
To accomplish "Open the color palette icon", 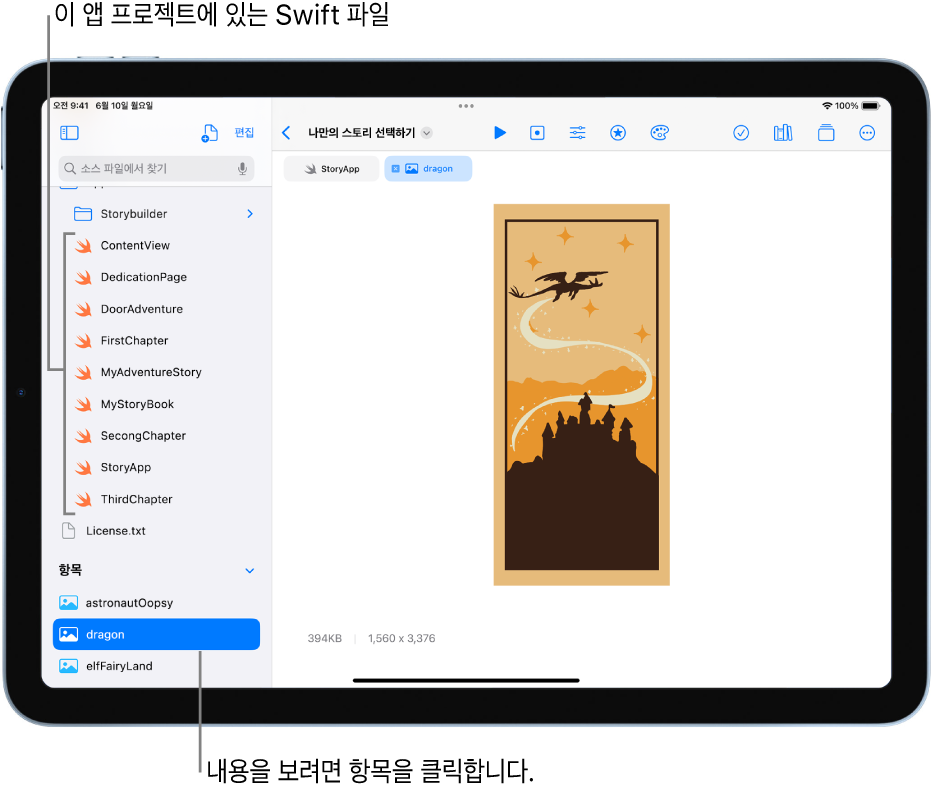I will [660, 133].
